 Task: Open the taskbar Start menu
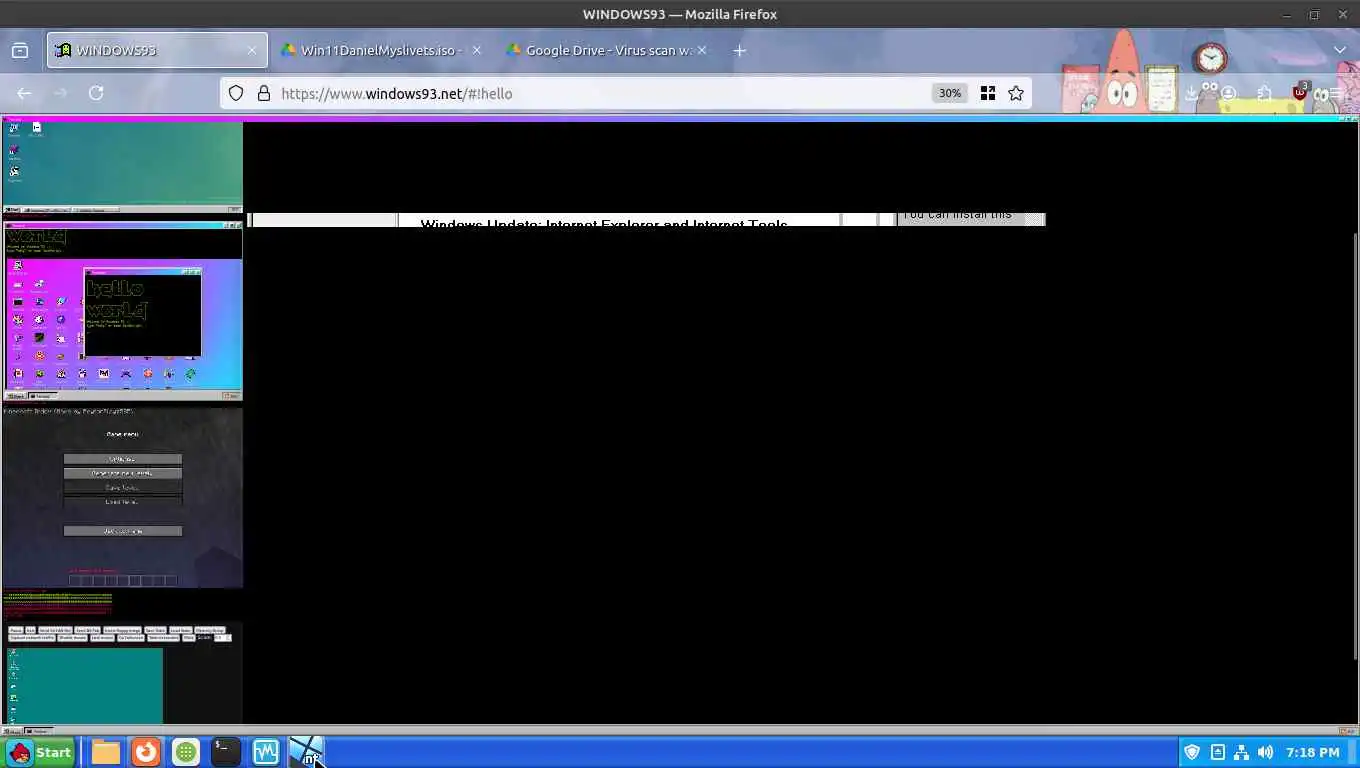pyautogui.click(x=40, y=752)
